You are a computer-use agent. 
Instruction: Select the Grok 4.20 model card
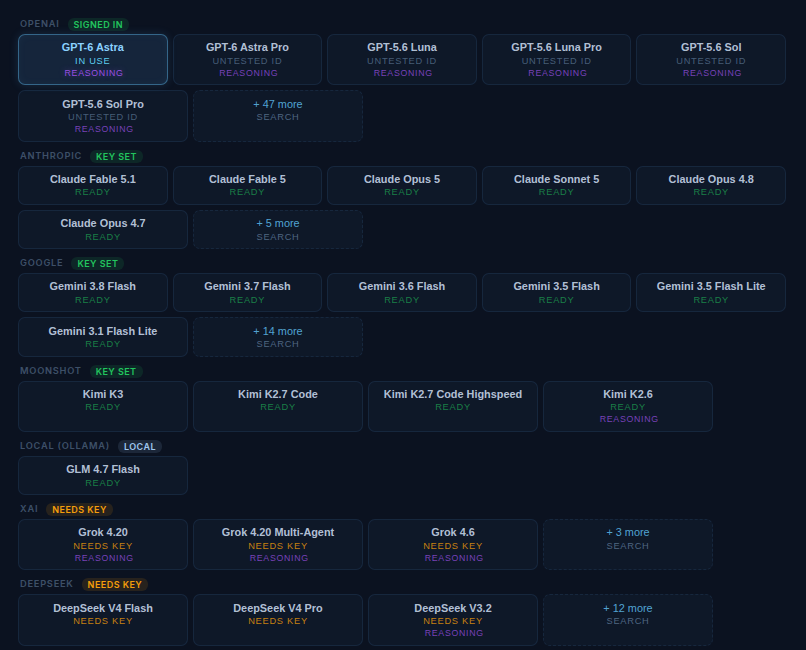coord(103,545)
